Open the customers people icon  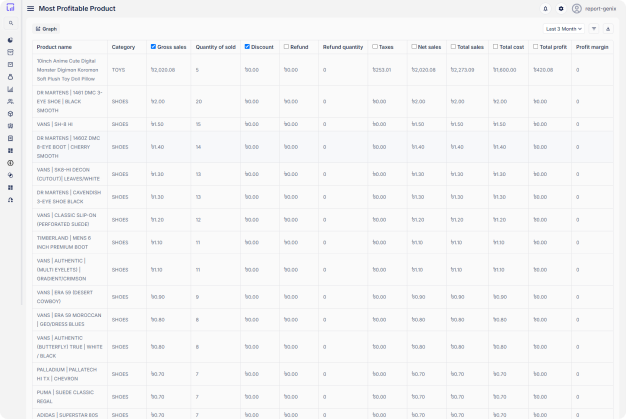[x=10, y=101]
